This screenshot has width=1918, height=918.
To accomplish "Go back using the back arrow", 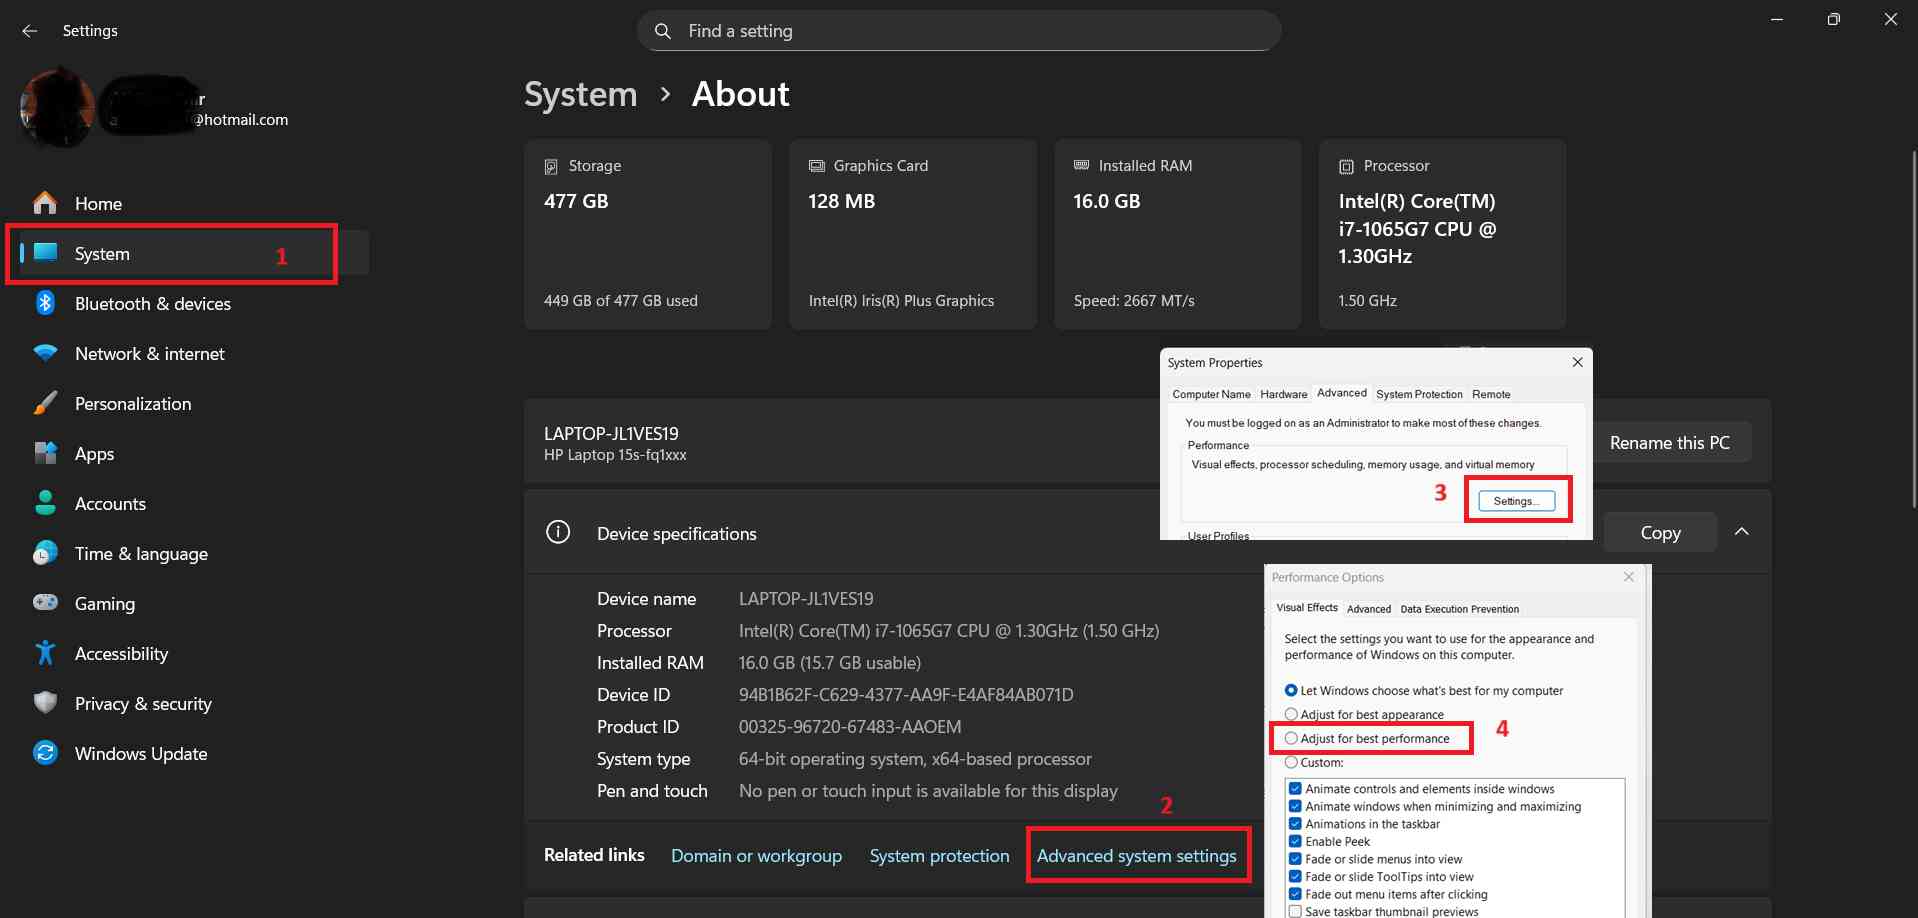I will coord(30,31).
